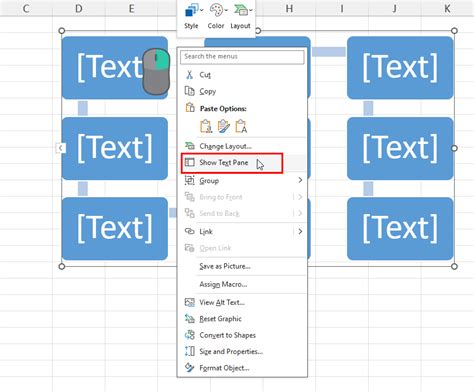
Task: Choose View Alt Text... entry
Action: (242, 302)
